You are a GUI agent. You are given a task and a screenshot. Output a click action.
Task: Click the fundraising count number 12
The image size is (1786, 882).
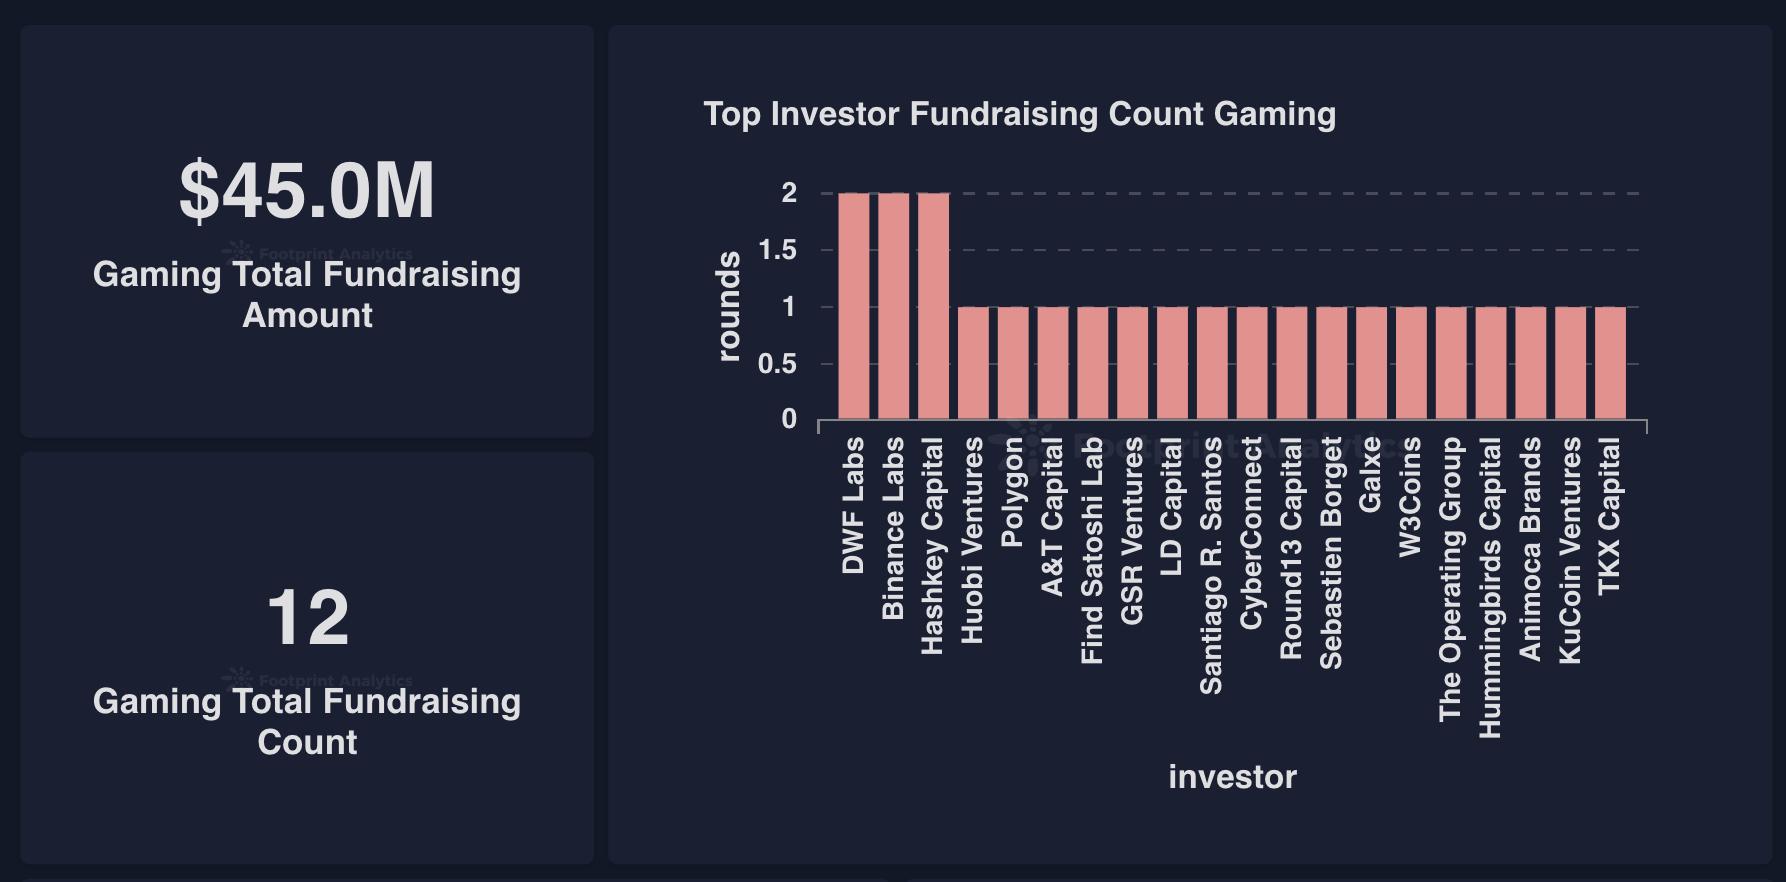(307, 618)
